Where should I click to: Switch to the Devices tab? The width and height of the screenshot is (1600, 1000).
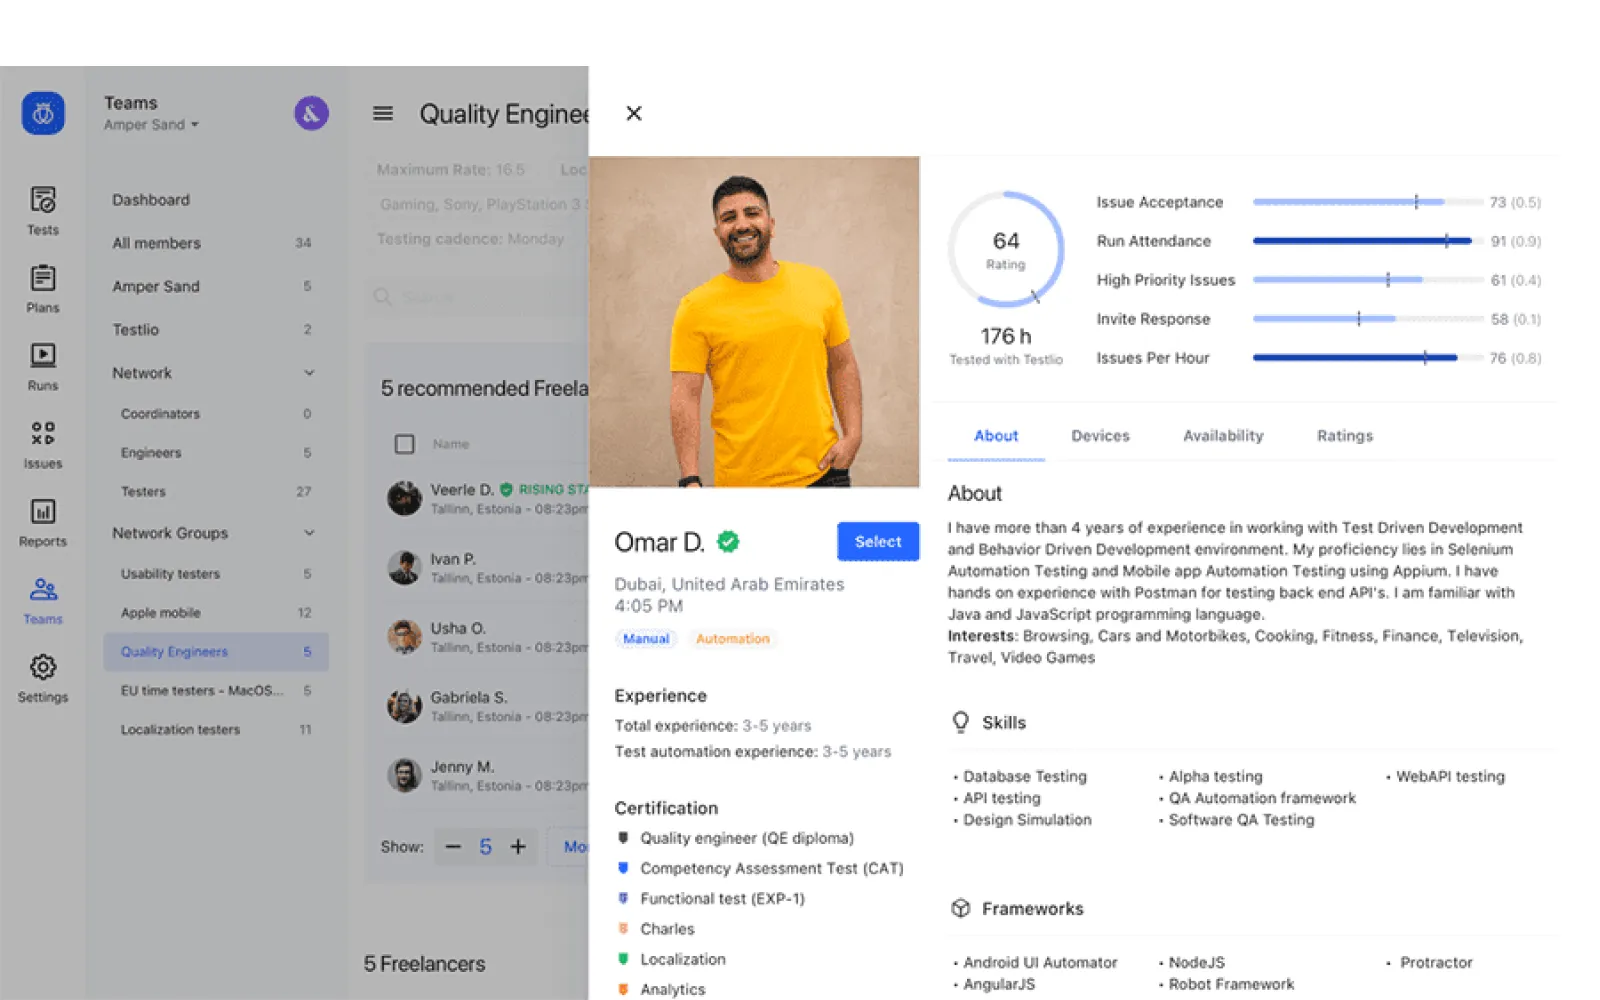point(1100,436)
